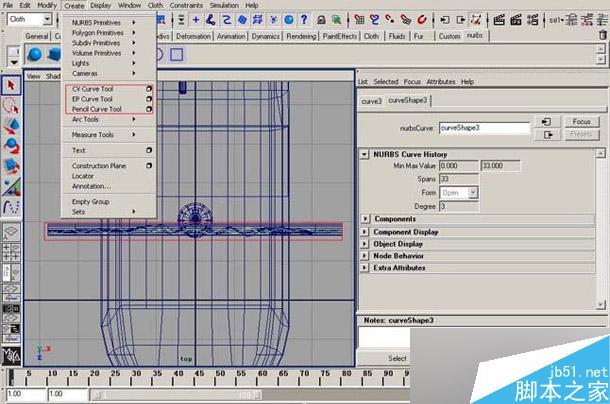Click the Select button
This screenshot has width=610, height=404.
397,358
